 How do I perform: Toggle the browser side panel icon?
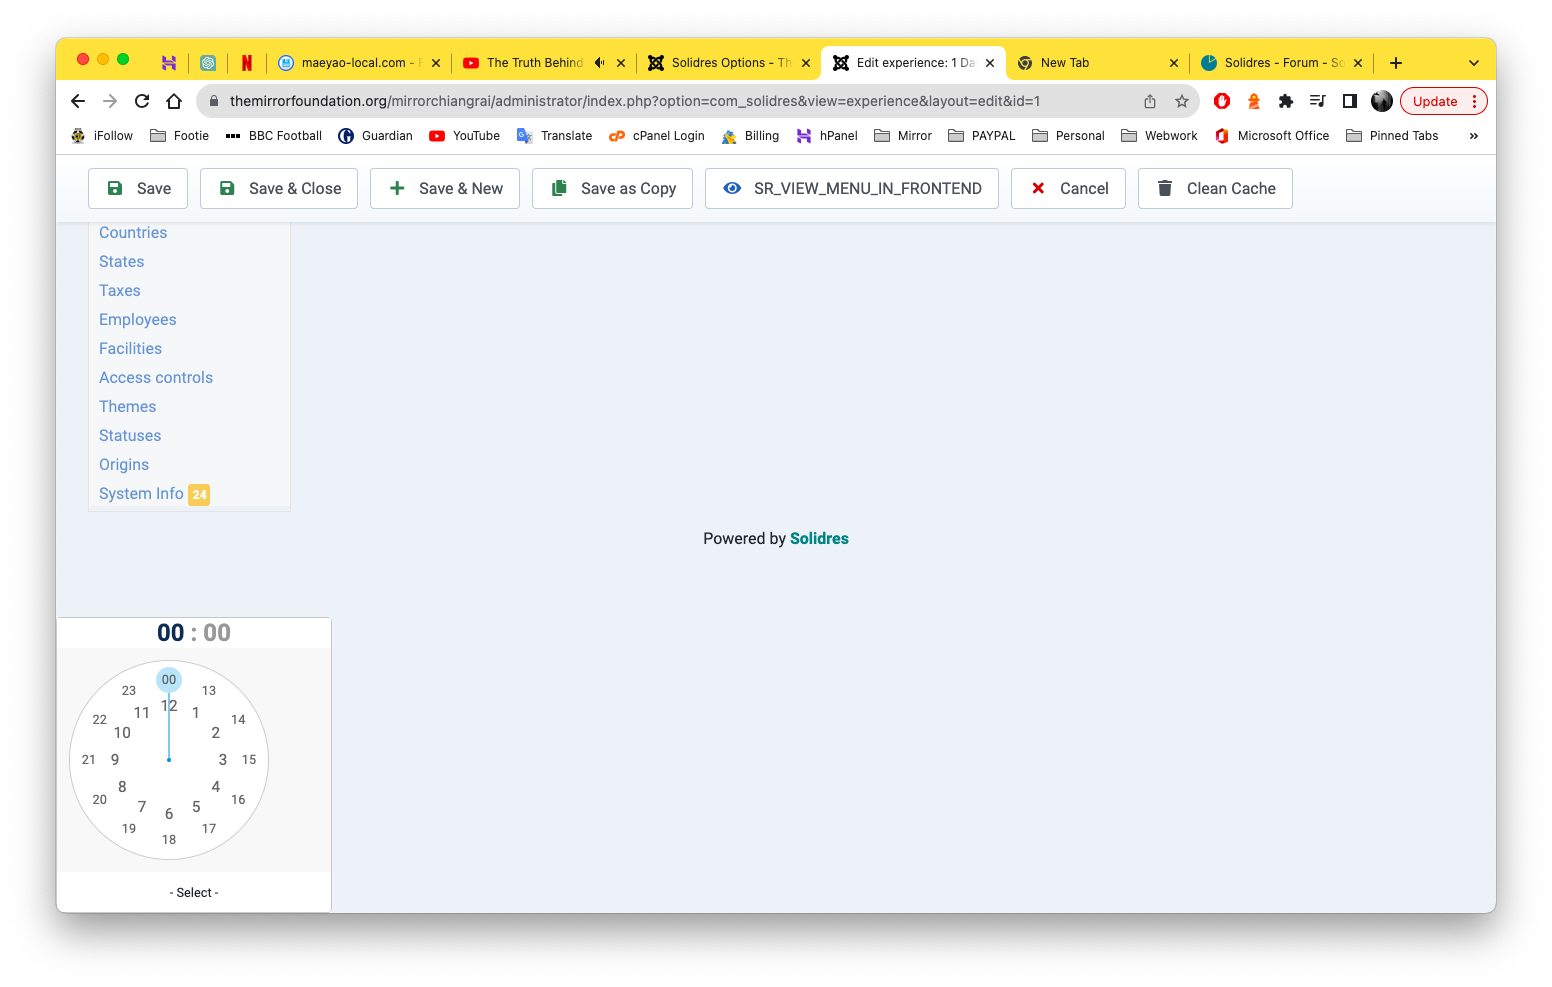point(1350,101)
